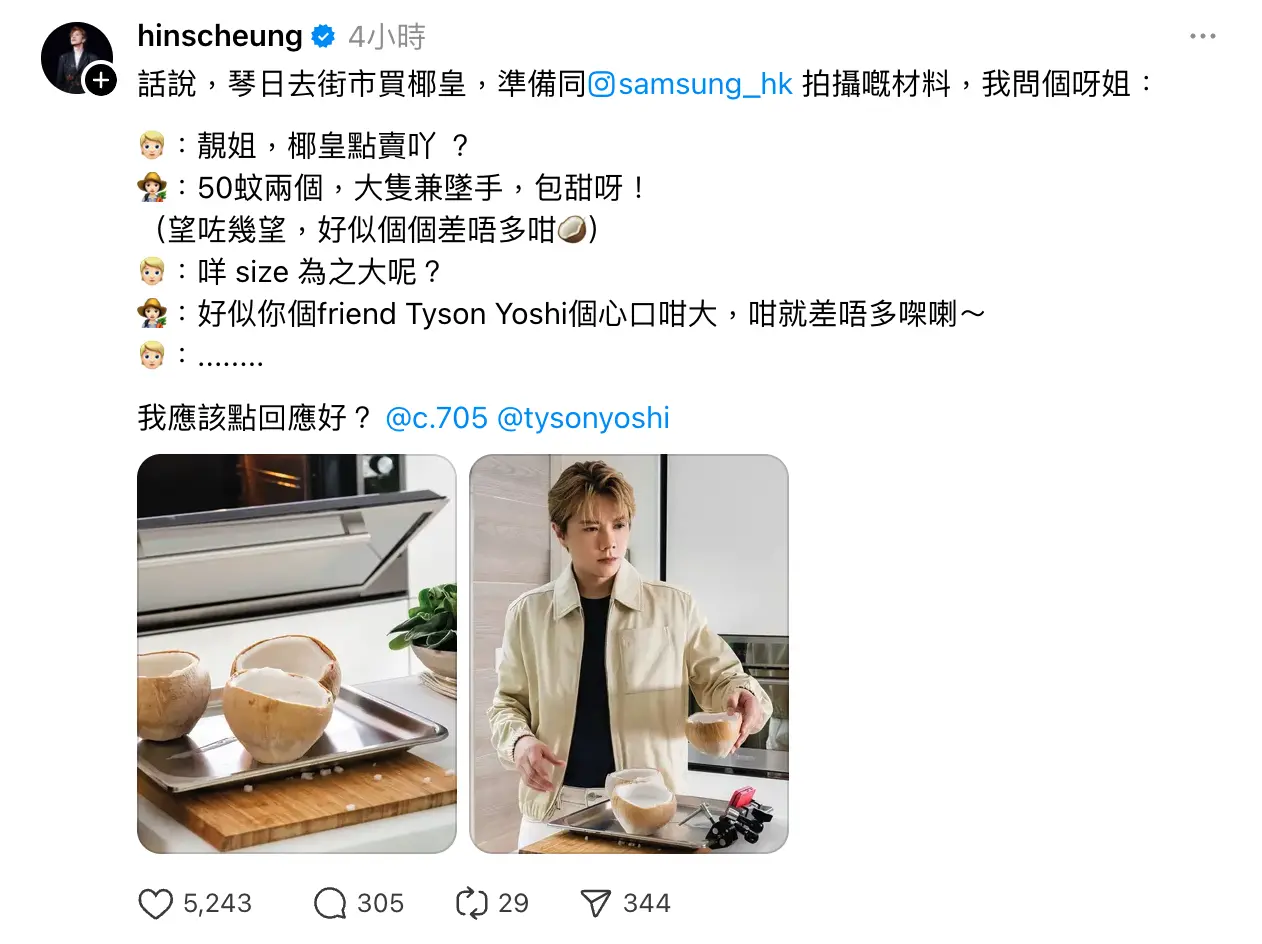Open the three-dot more options menu

pyautogui.click(x=1203, y=37)
